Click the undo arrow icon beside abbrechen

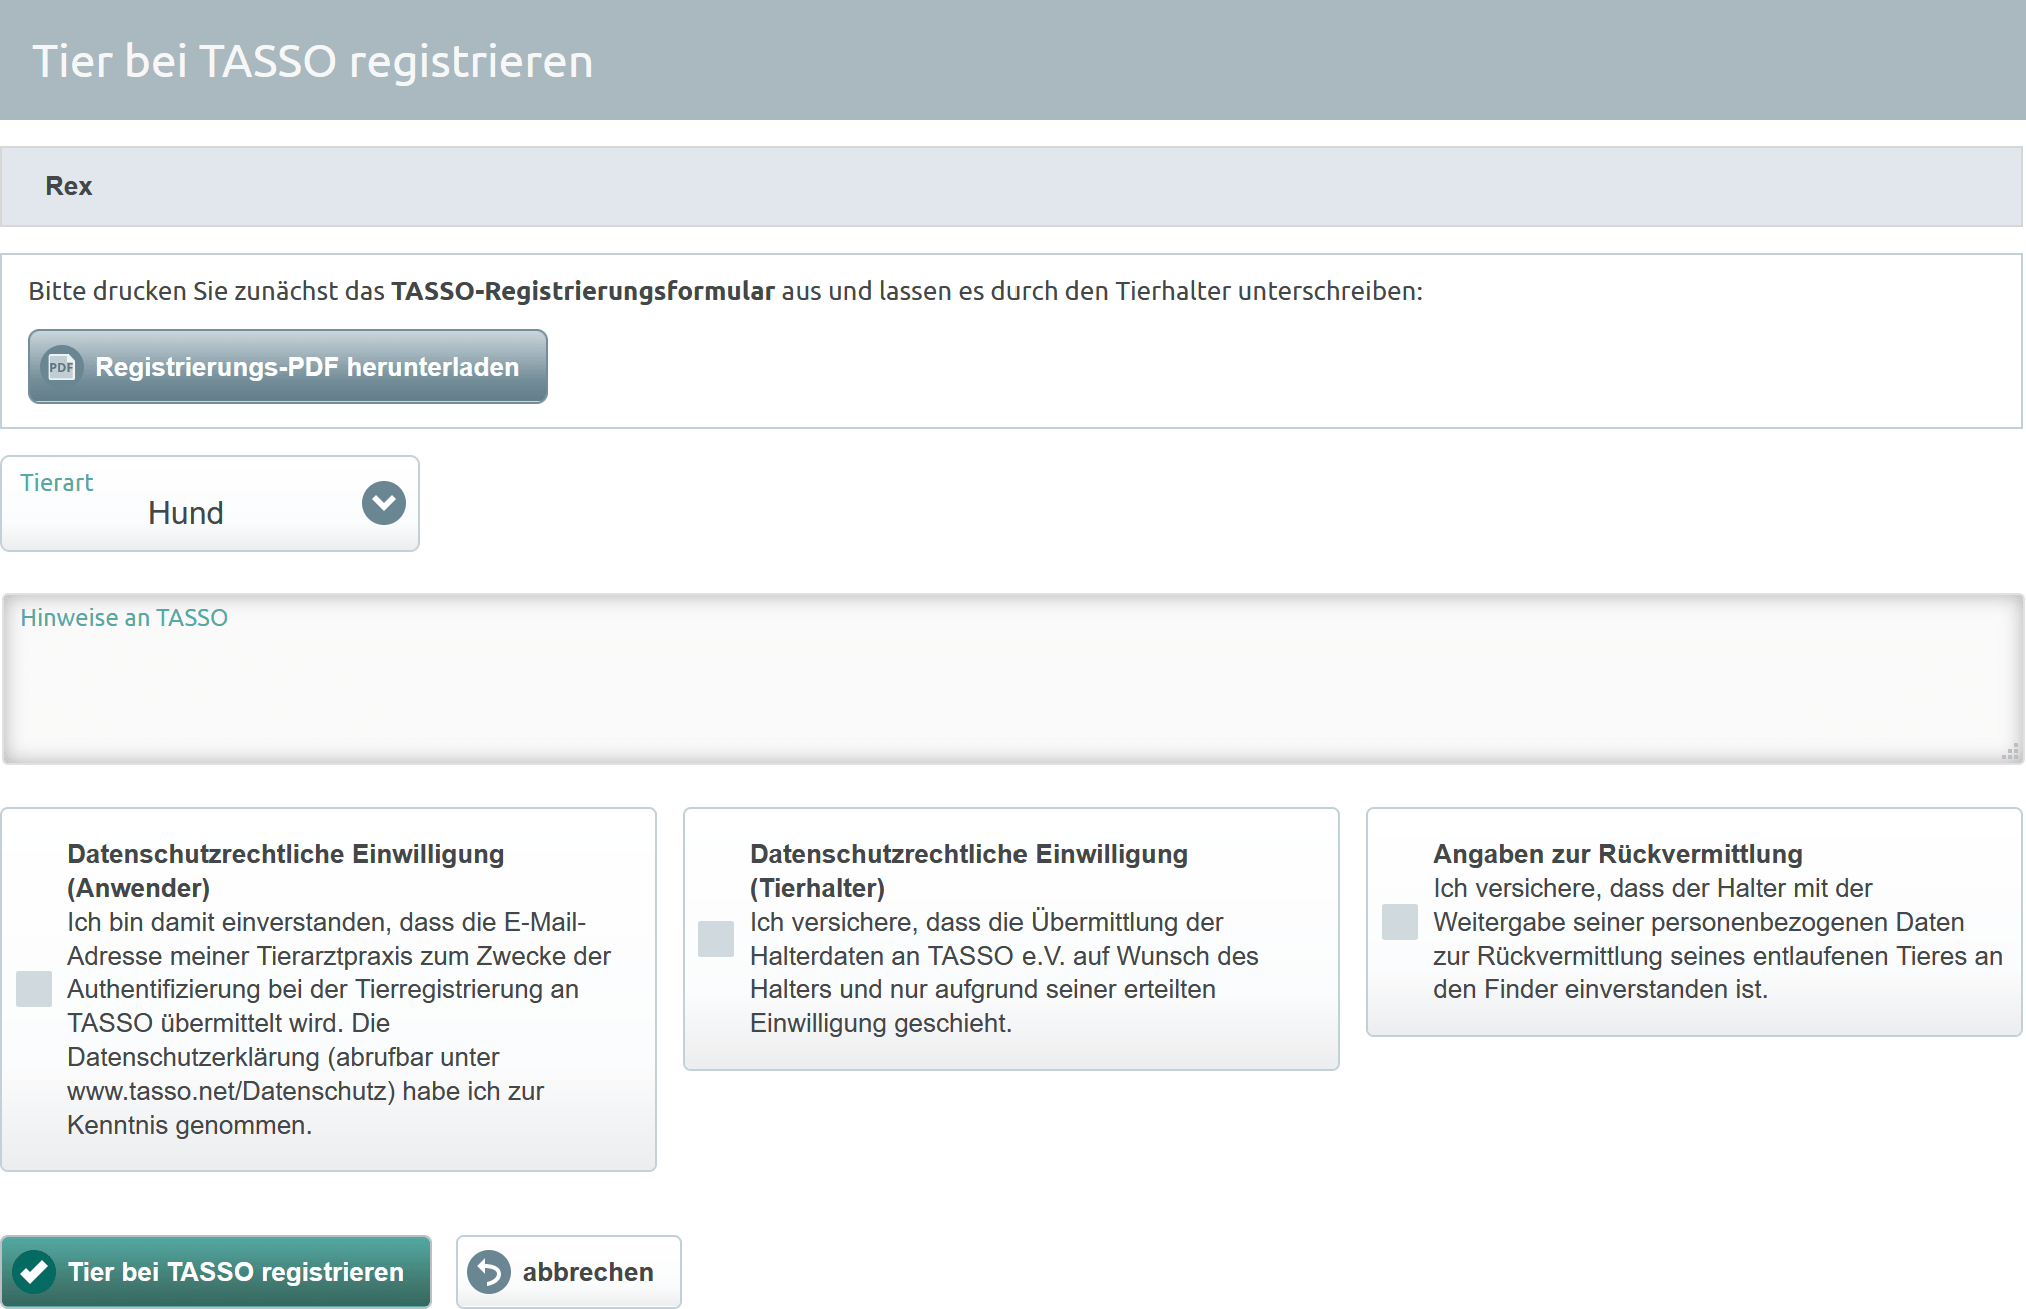[489, 1272]
